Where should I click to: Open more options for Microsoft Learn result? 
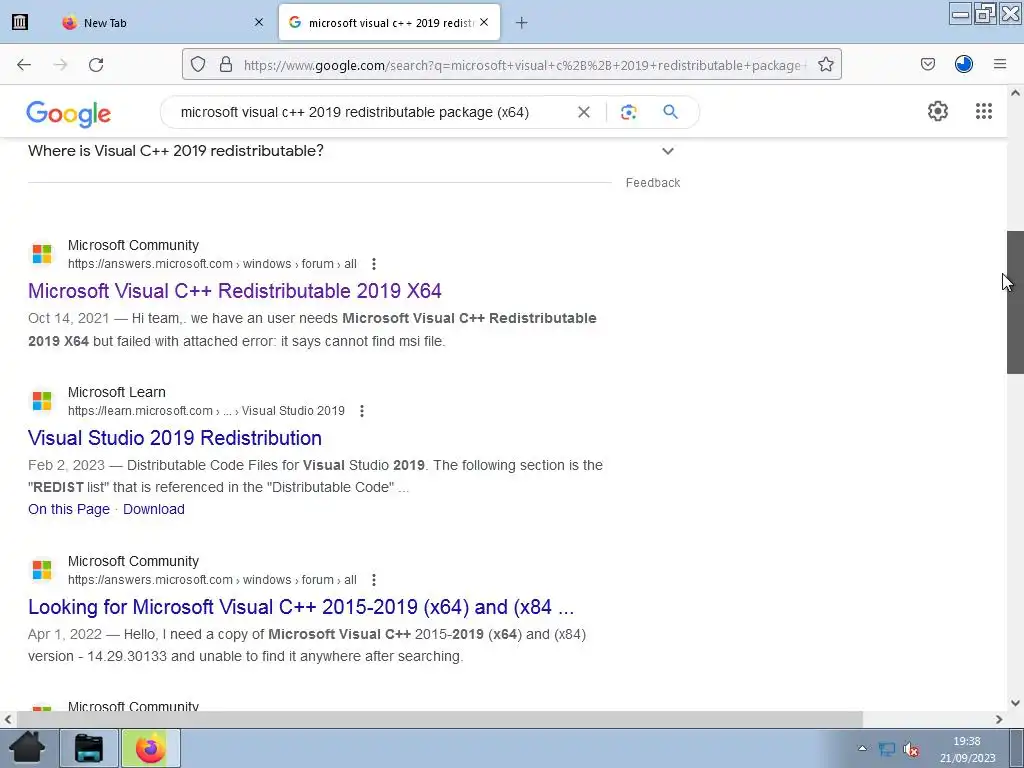point(362,411)
